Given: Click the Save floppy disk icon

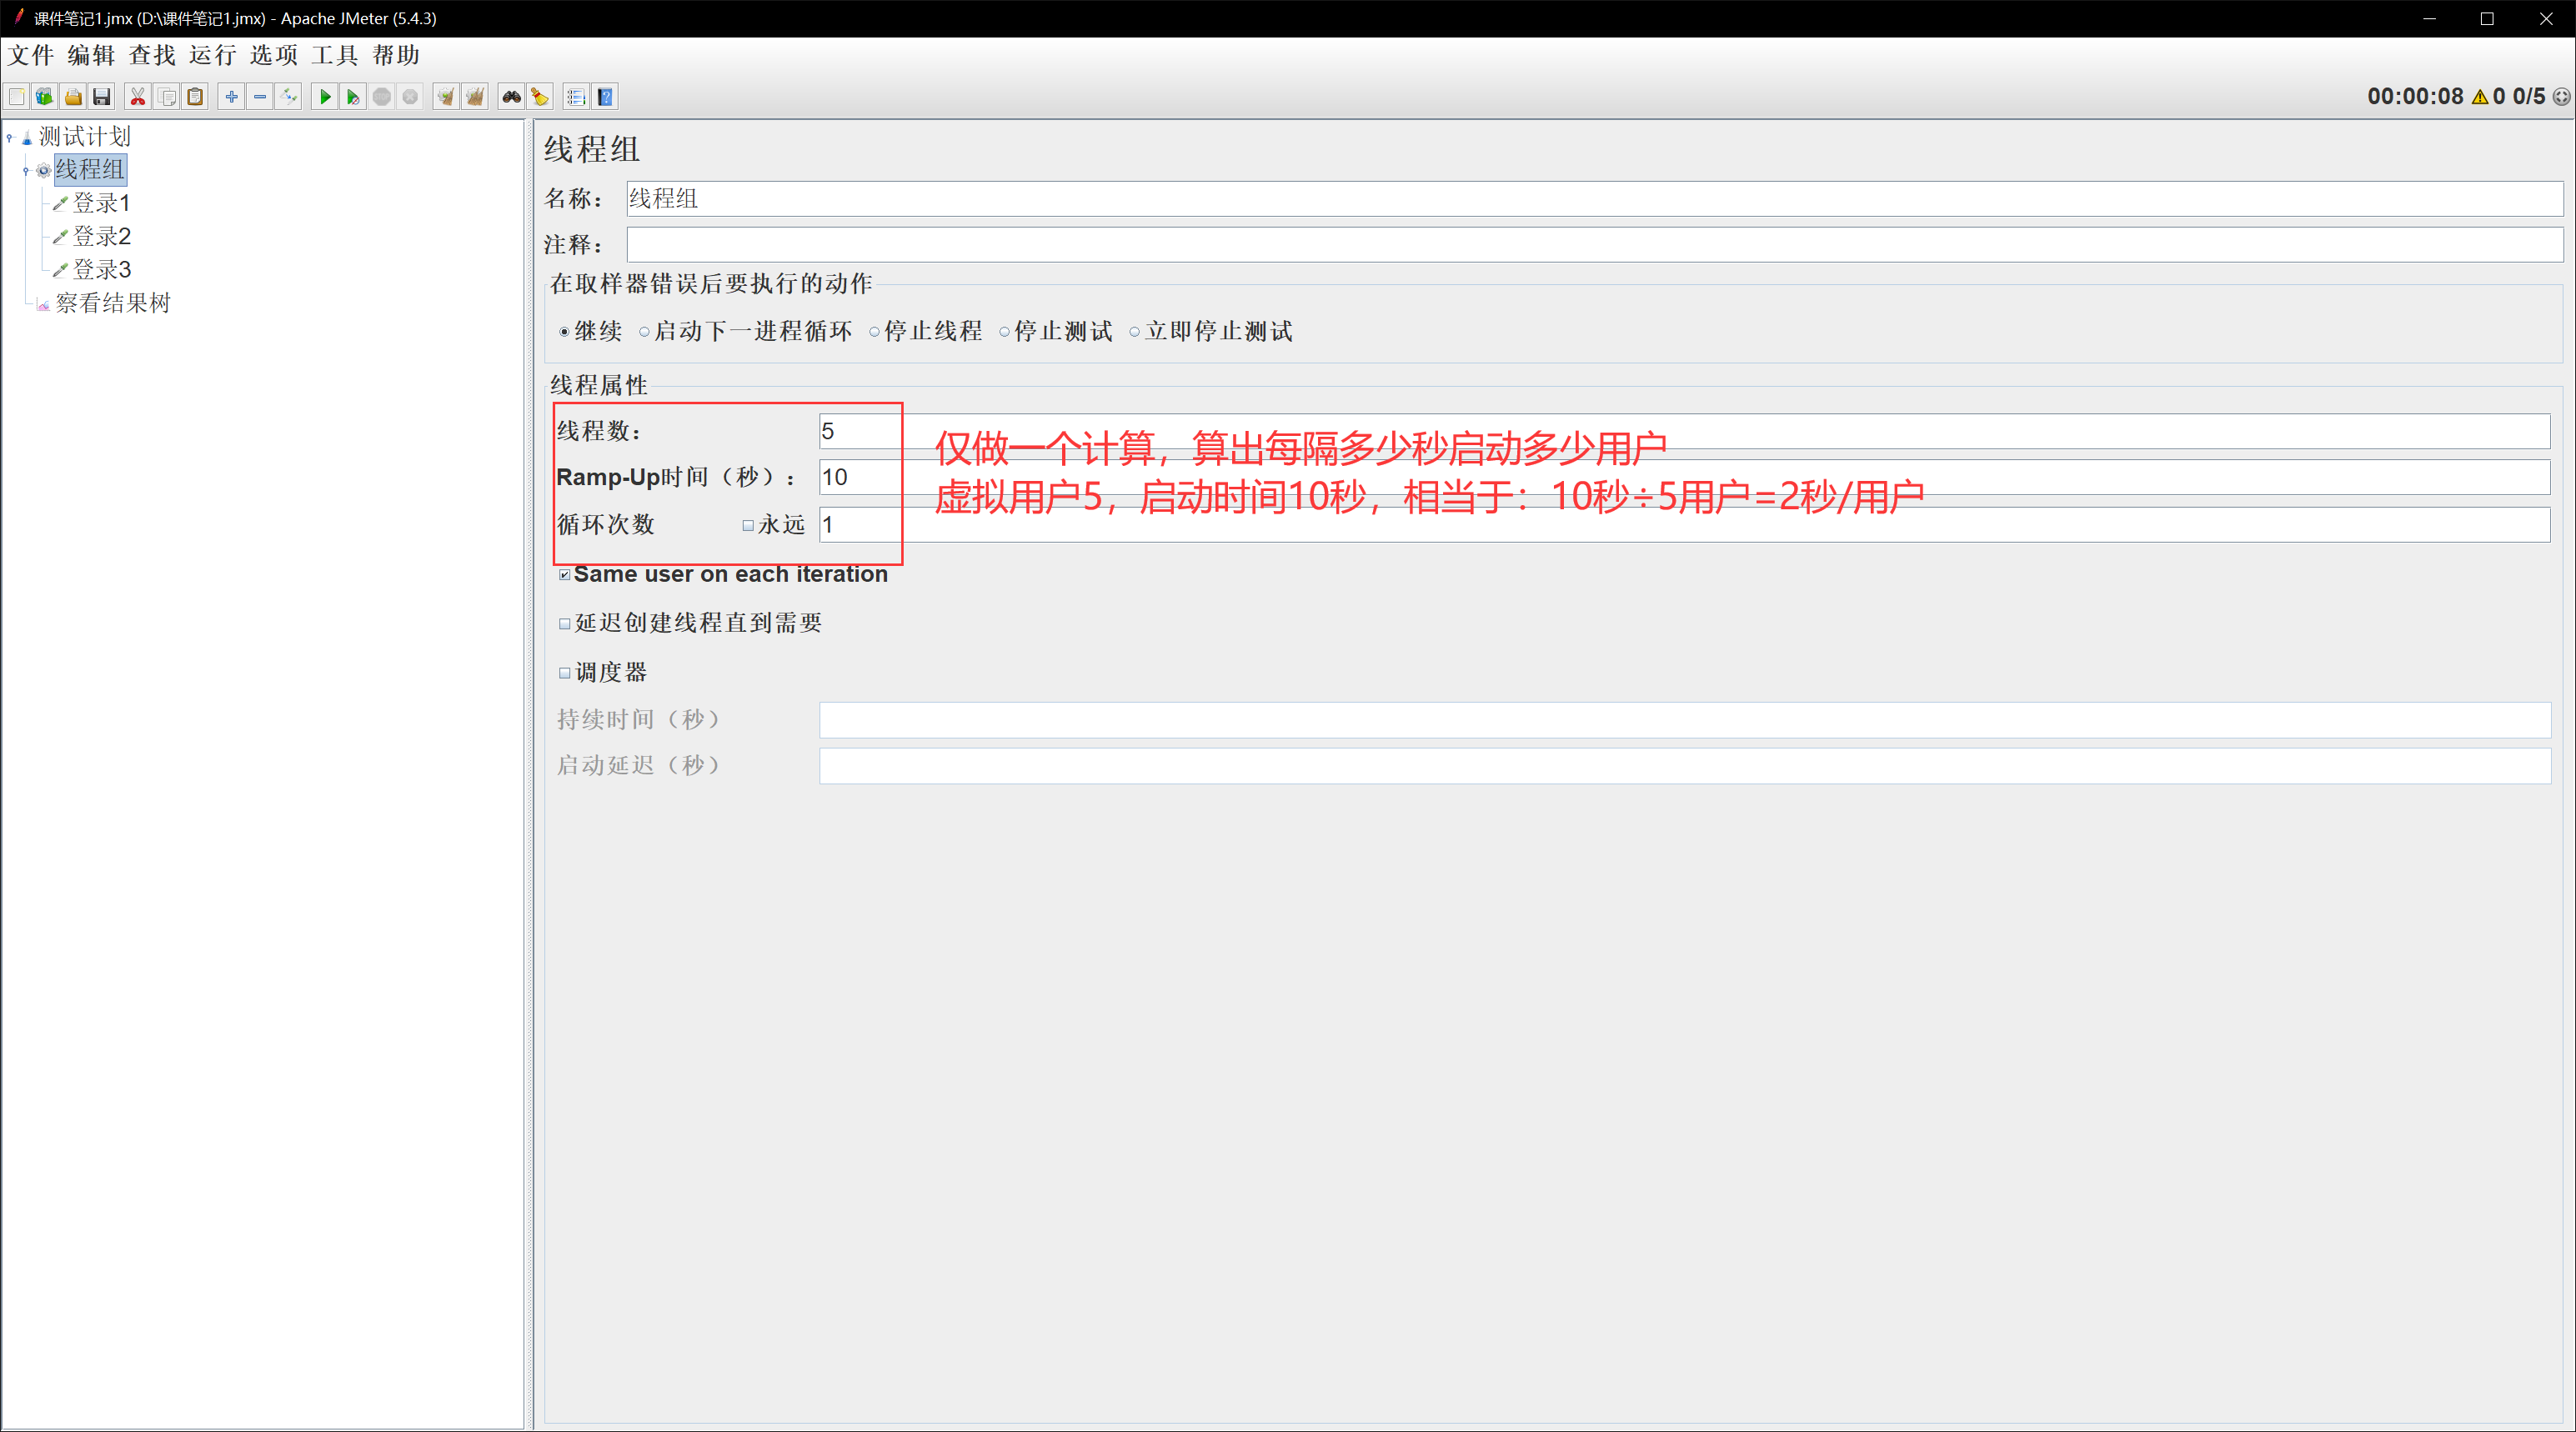Looking at the screenshot, I should pos(102,97).
